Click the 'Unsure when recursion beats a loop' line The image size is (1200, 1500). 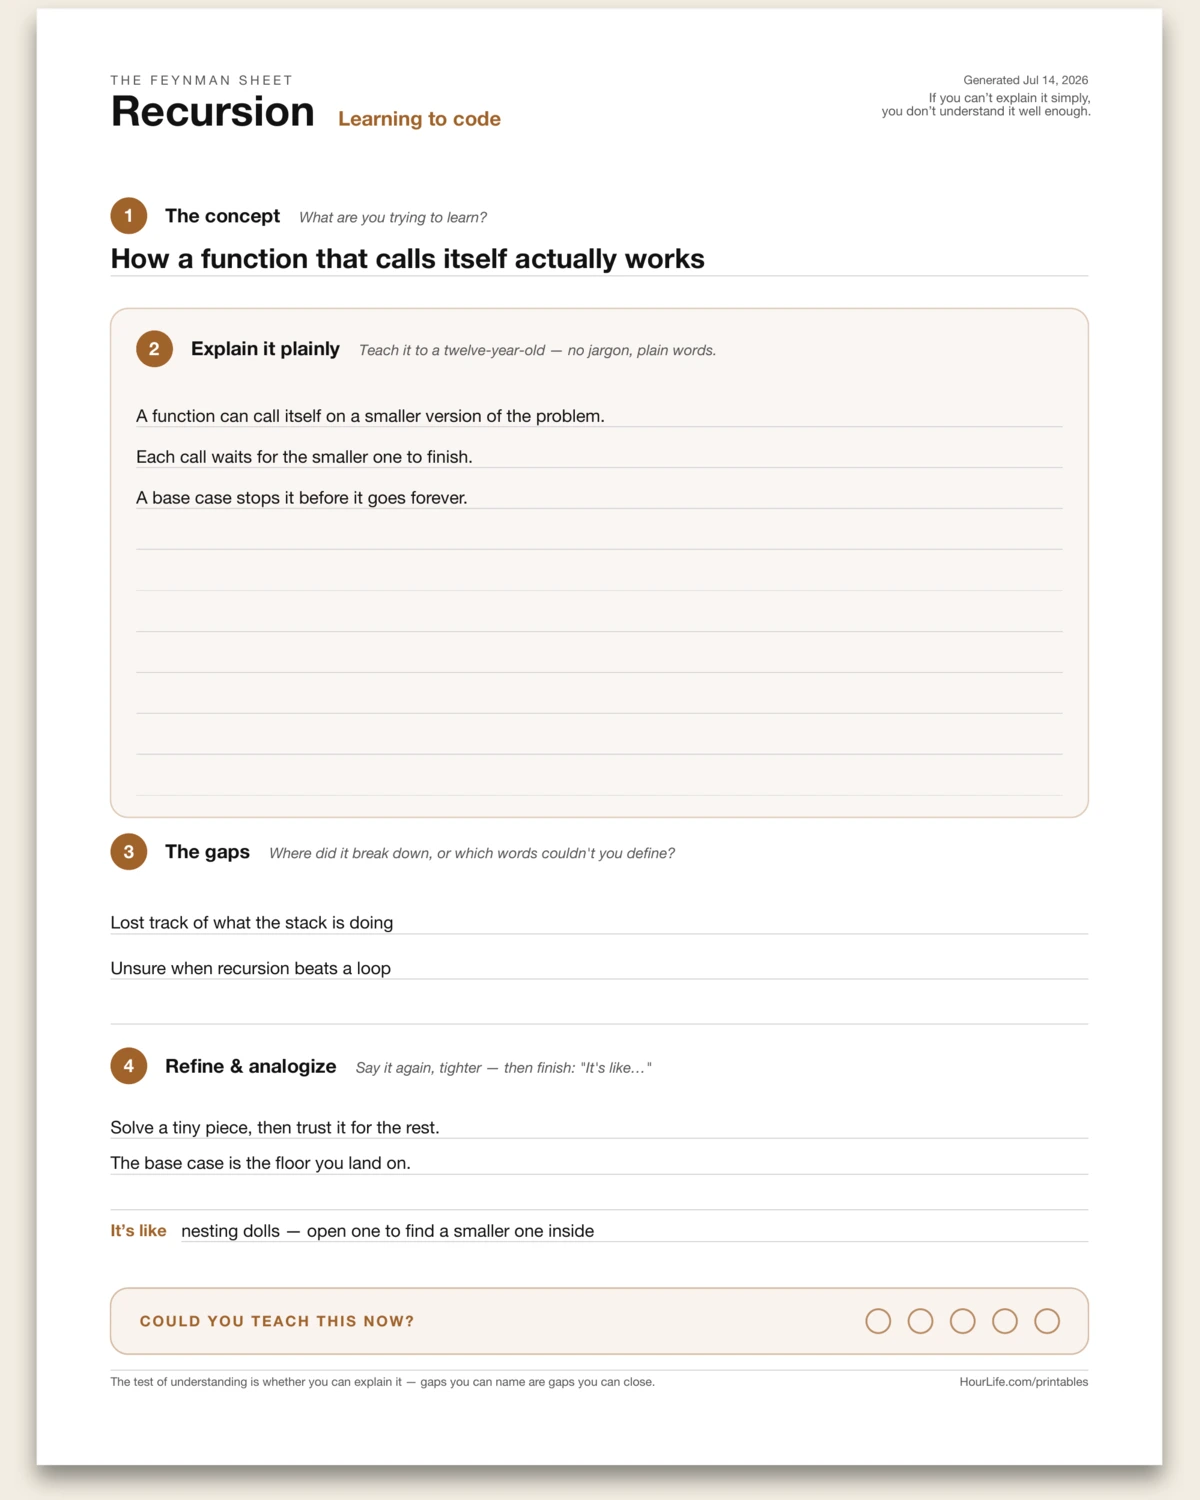pyautogui.click(x=599, y=968)
